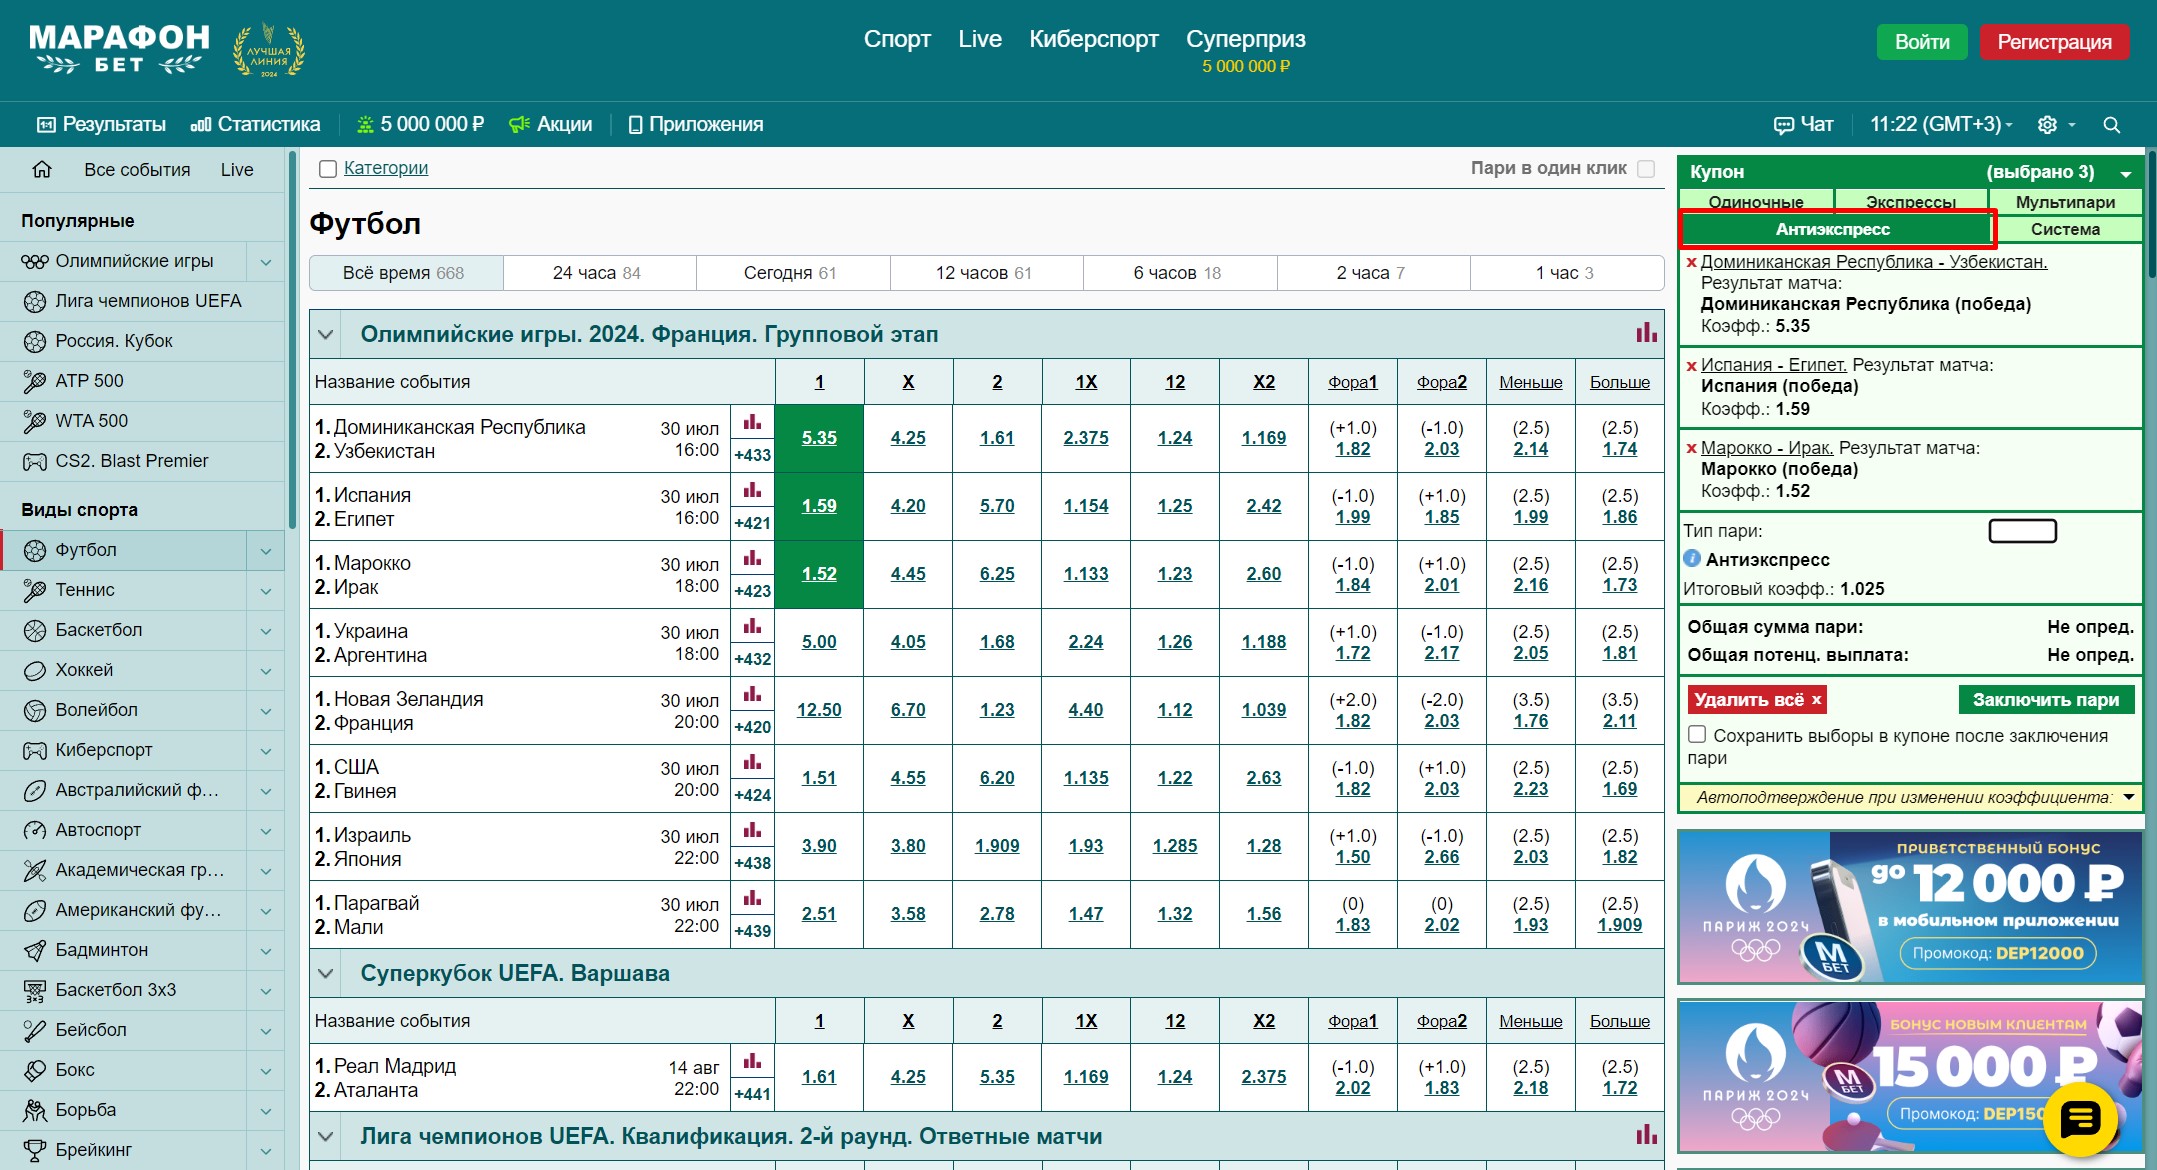The width and height of the screenshot is (2157, 1170).
Task: Click the Заключить пари button
Action: (x=2045, y=700)
